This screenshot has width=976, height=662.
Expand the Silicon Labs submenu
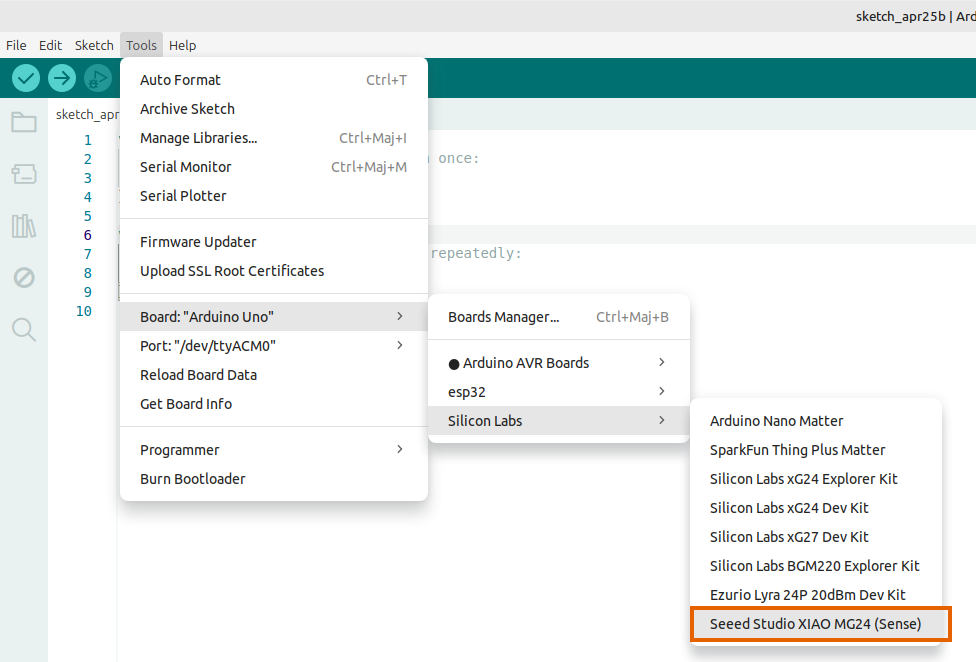(559, 421)
